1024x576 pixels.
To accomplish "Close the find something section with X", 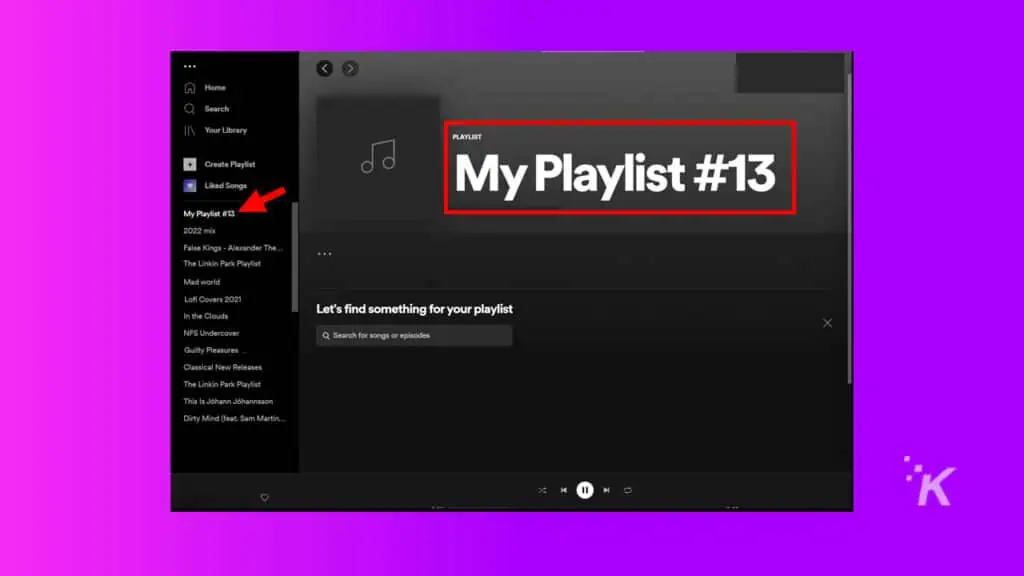I will tap(827, 323).
